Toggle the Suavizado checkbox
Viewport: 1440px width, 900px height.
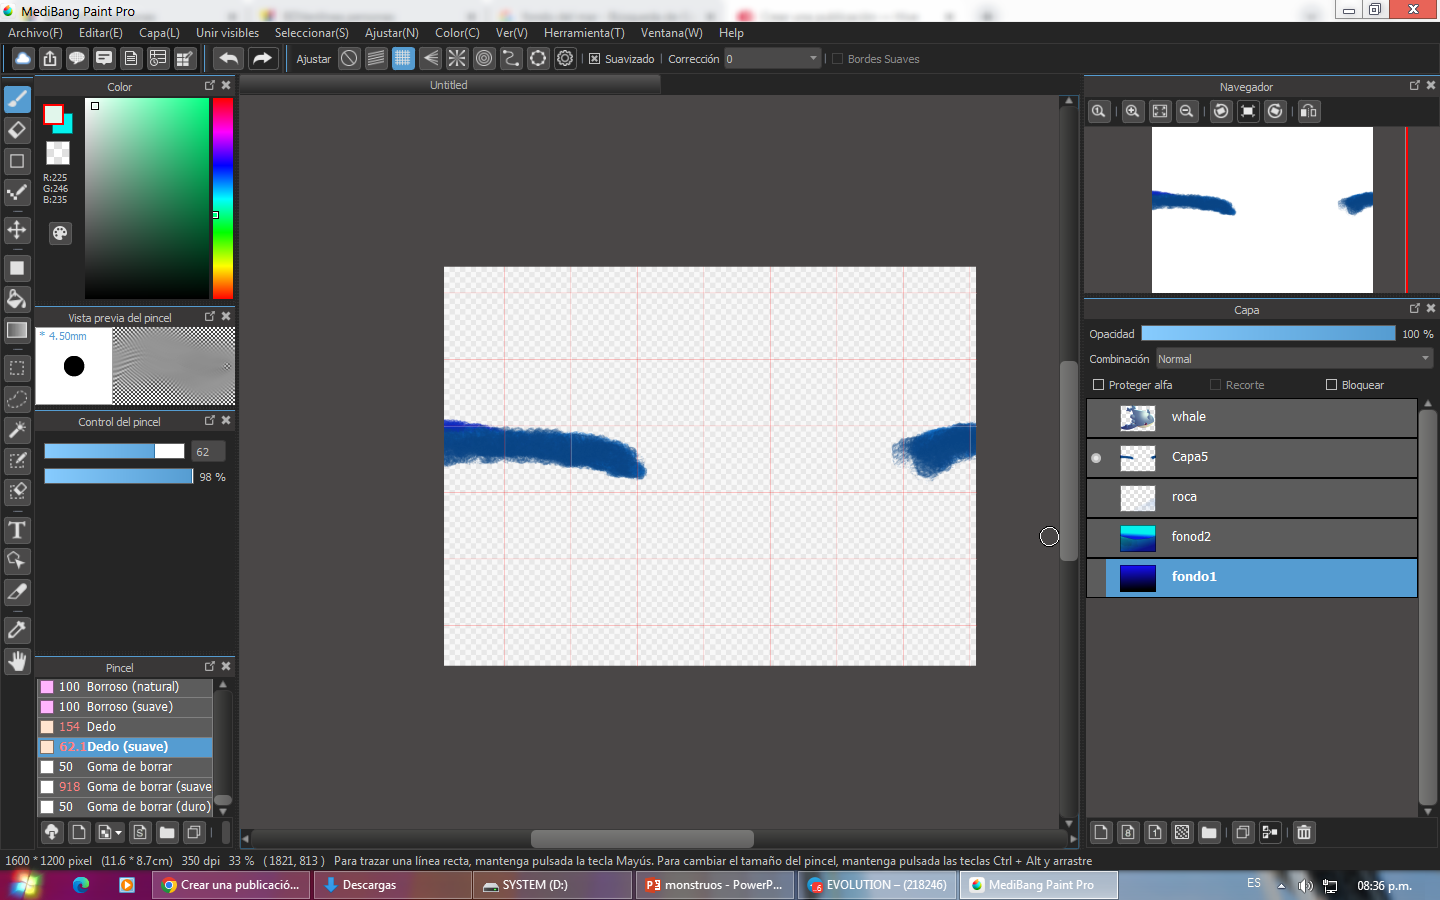tap(595, 59)
